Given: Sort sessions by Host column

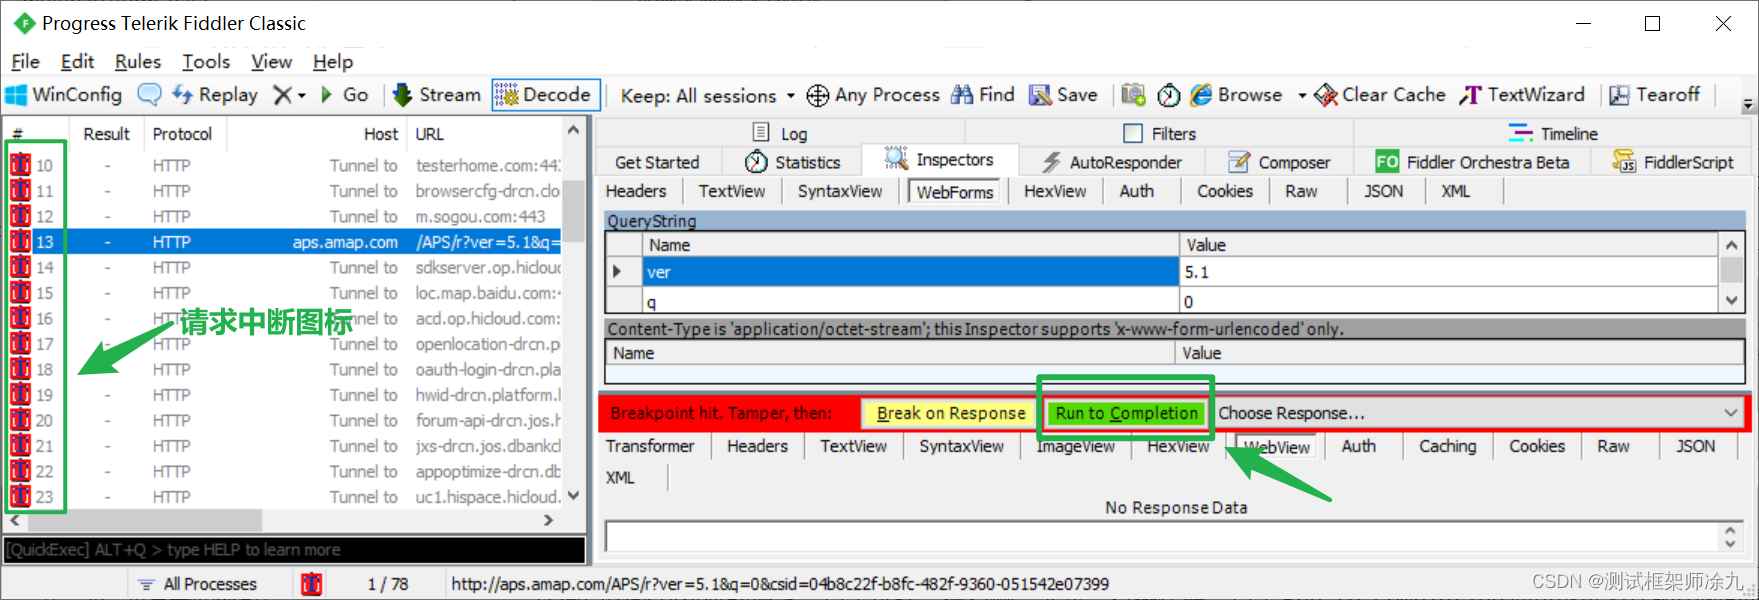Looking at the screenshot, I should (381, 134).
